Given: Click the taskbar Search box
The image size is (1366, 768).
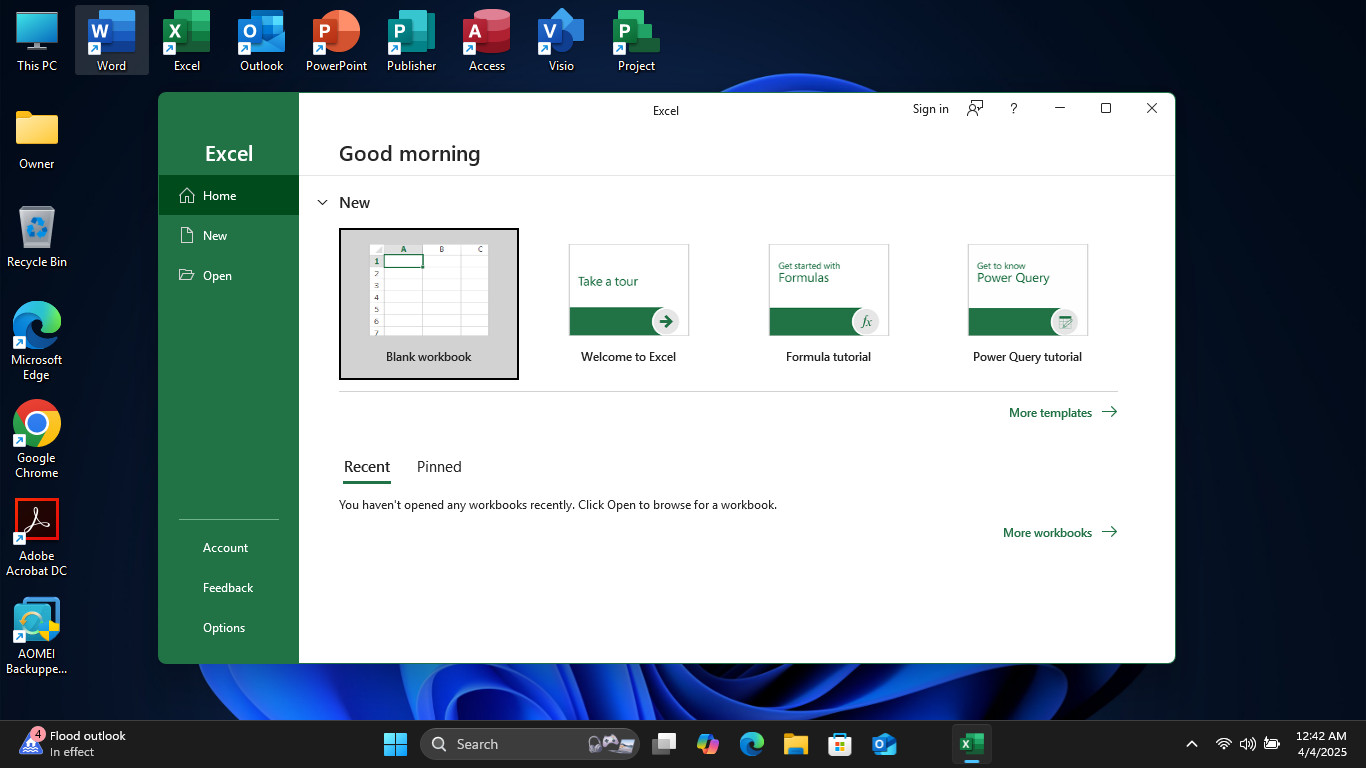Looking at the screenshot, I should coord(530,744).
